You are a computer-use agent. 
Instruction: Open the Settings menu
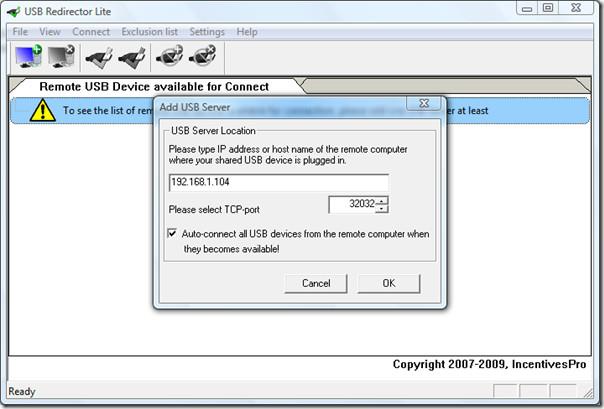tap(207, 32)
